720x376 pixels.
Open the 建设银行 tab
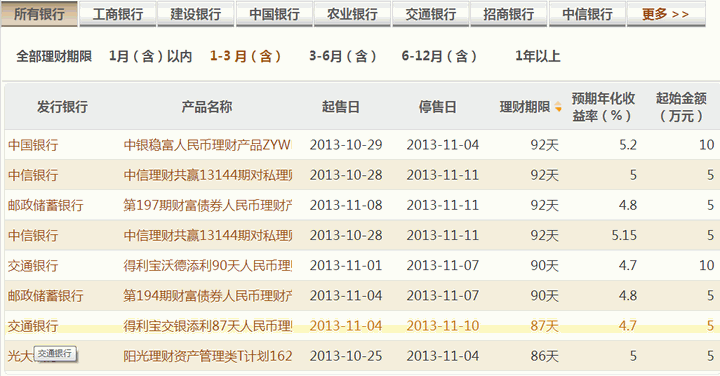pyautogui.click(x=196, y=14)
